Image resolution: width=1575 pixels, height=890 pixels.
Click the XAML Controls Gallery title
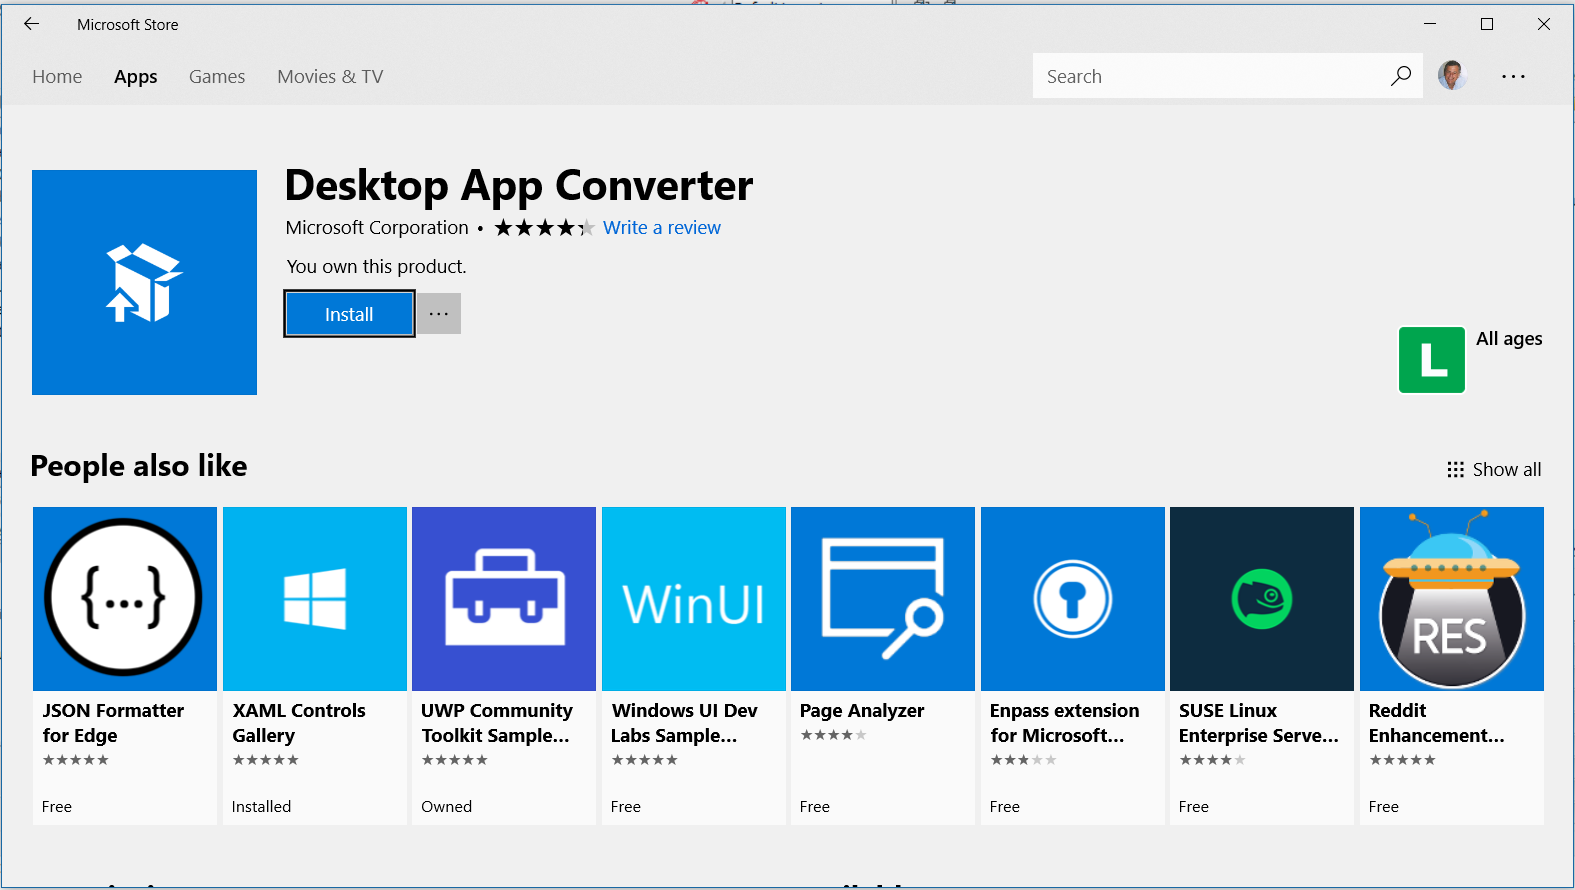(299, 723)
